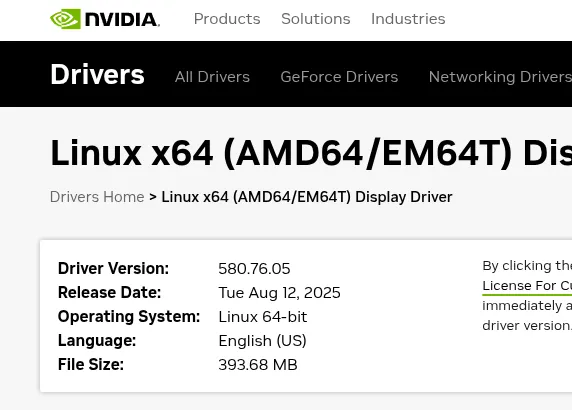The width and height of the screenshot is (572, 410).
Task: Open the Products menu
Action: pyautogui.click(x=227, y=19)
